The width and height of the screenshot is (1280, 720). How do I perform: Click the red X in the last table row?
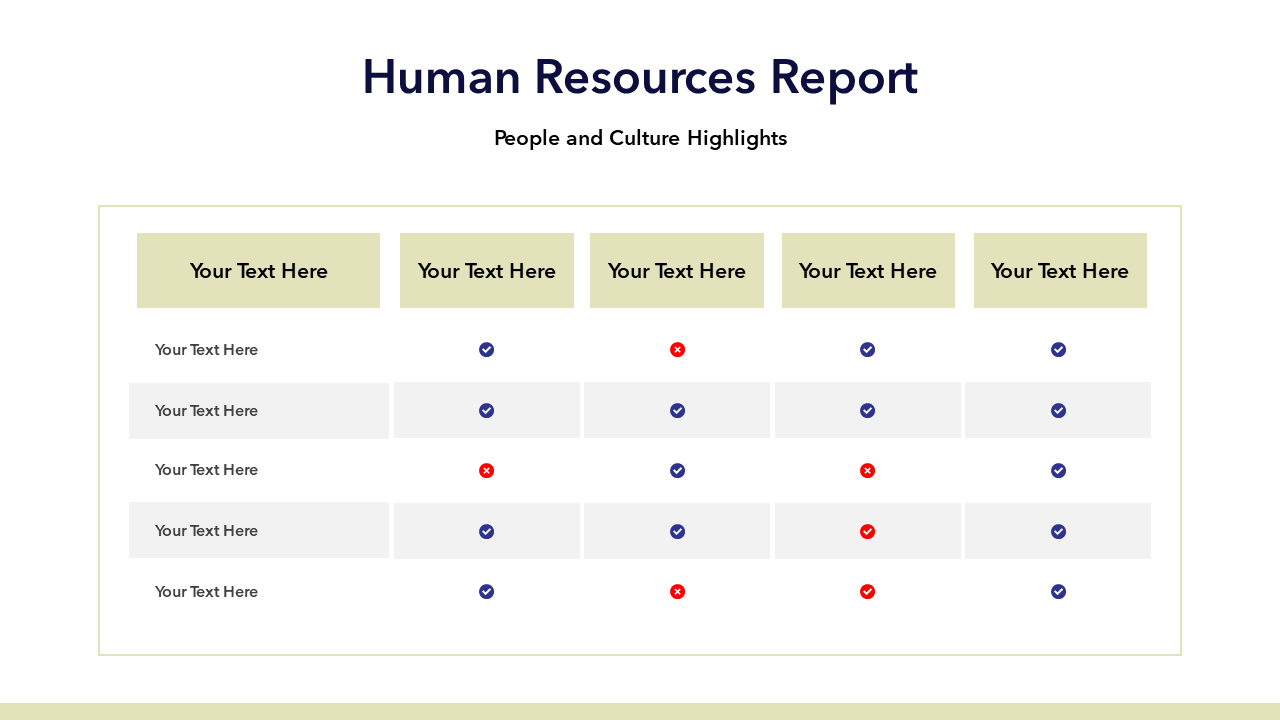click(x=677, y=592)
